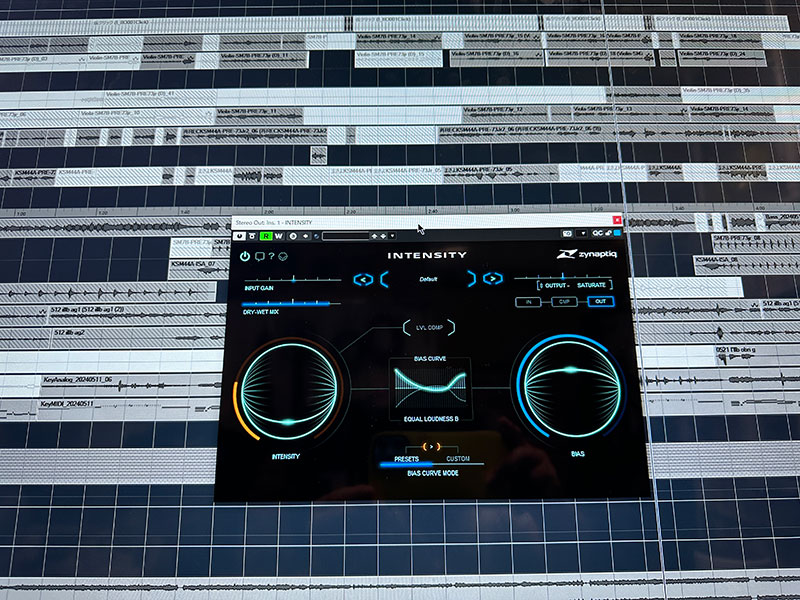
Task: Switch Bias Curve Mode to Custom
Action: pyautogui.click(x=458, y=459)
